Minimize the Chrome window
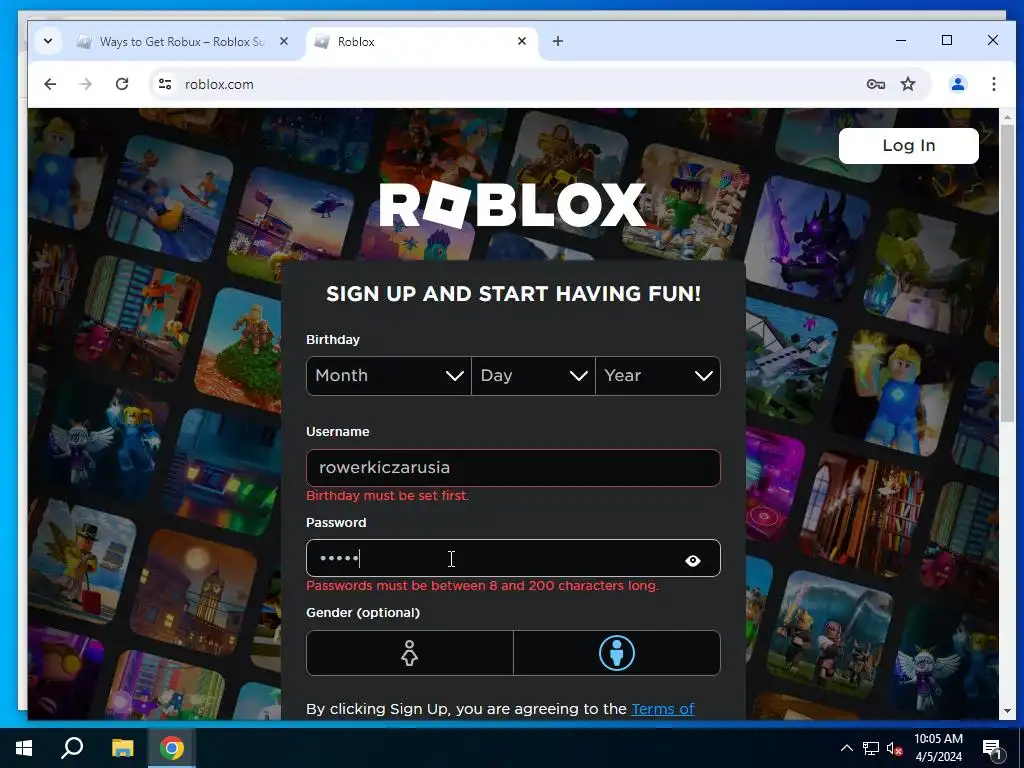 901,40
